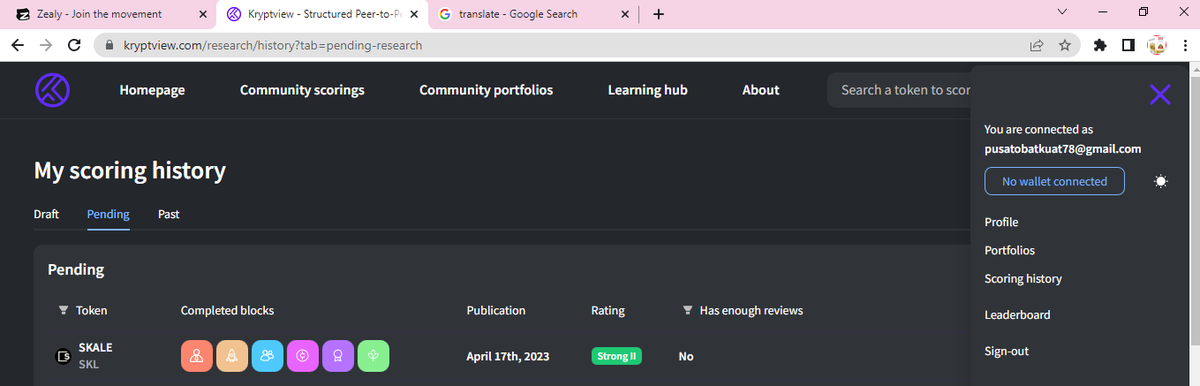Image resolution: width=1200 pixels, height=386 pixels.
Task: Open the browser extensions puzzle icon
Action: tap(1101, 45)
